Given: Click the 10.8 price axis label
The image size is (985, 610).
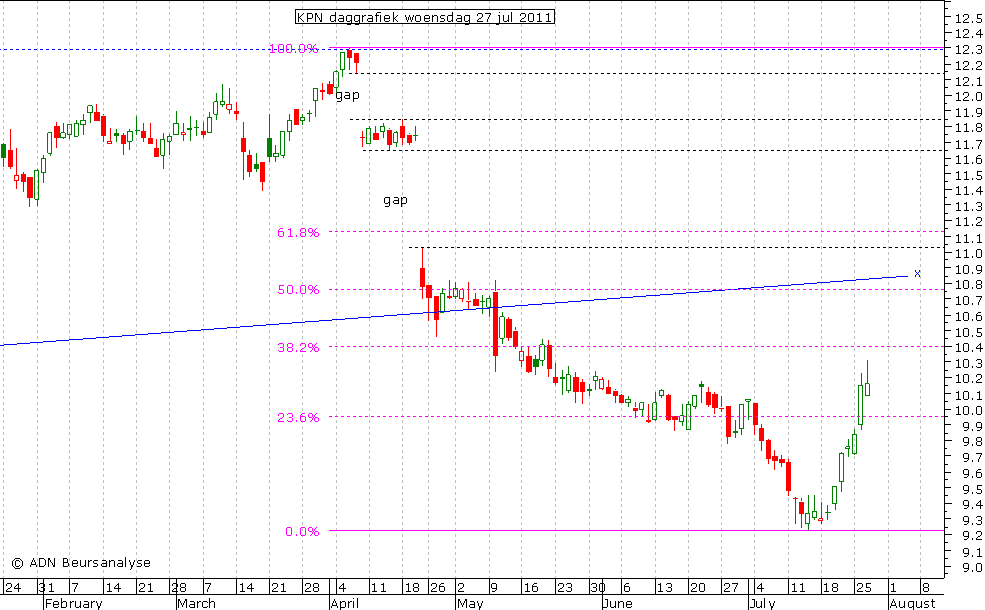Looking at the screenshot, I should pos(969,285).
